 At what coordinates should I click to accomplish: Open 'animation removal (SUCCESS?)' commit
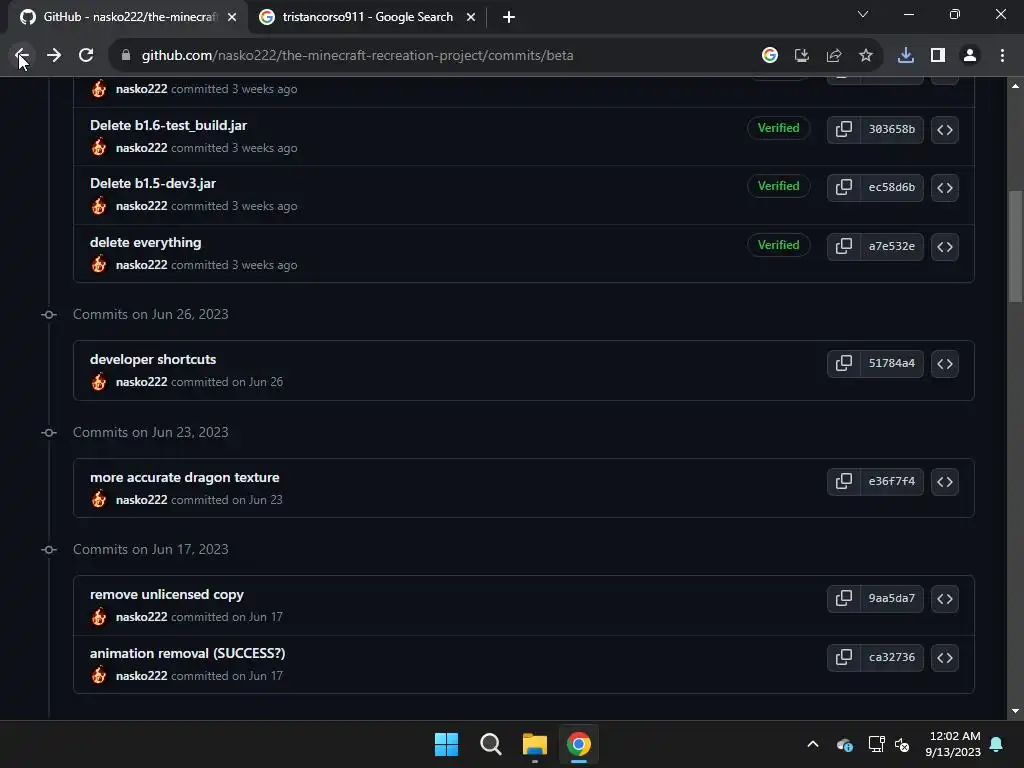[x=187, y=653]
